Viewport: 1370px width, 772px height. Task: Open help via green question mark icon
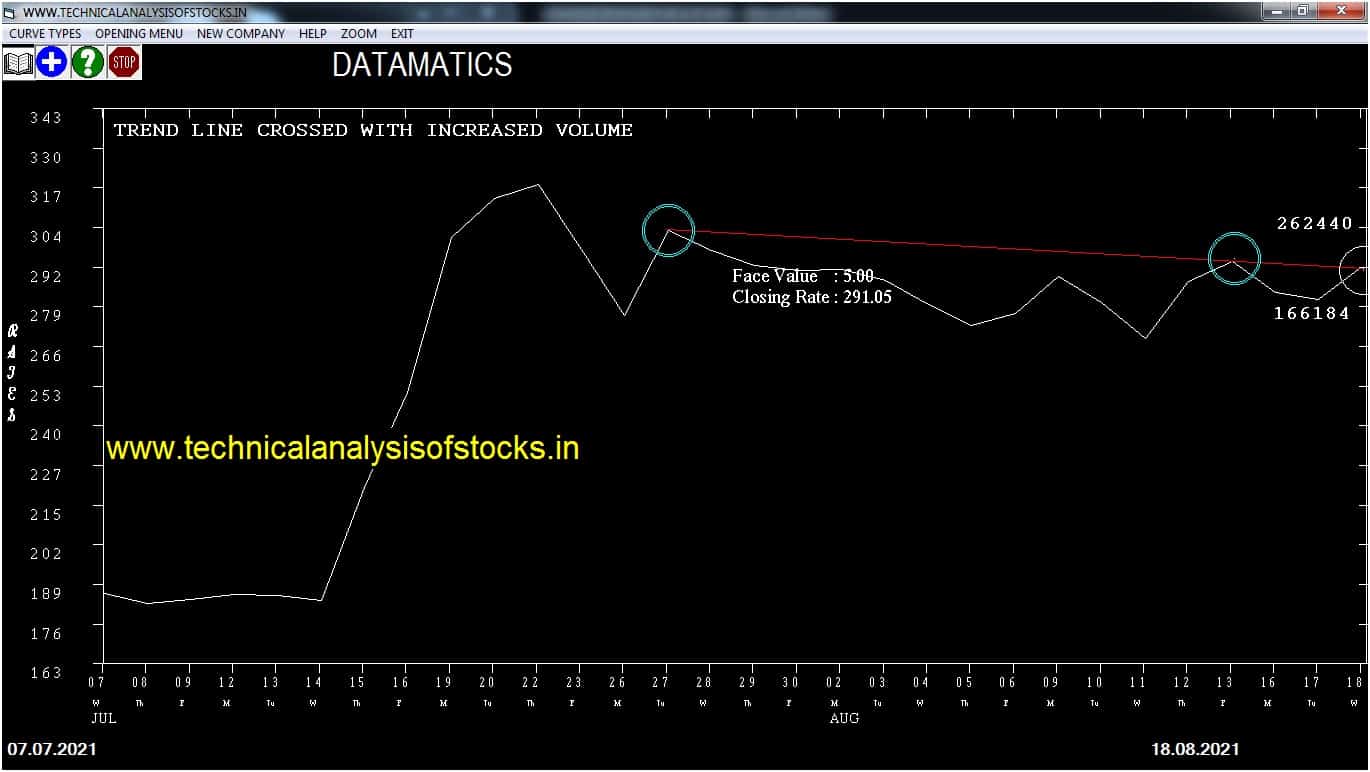coord(88,63)
